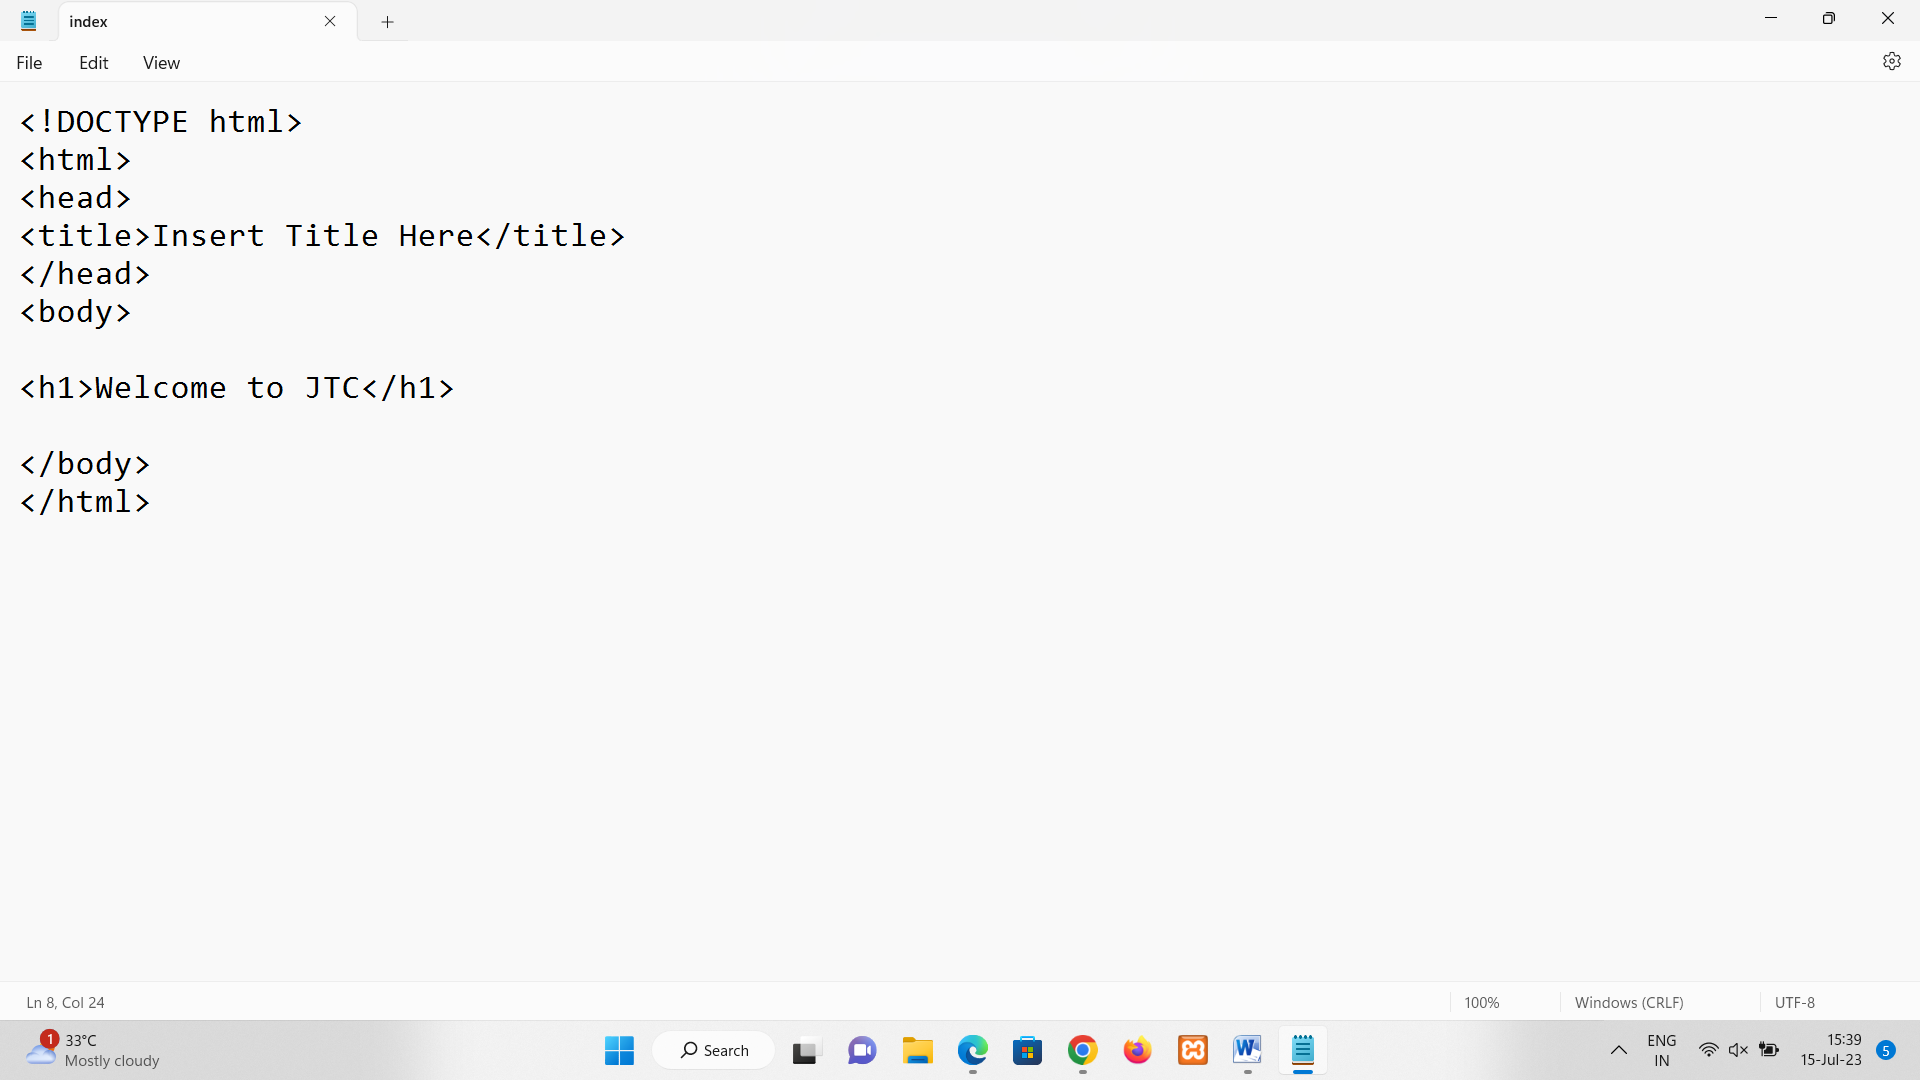The image size is (1920, 1080).
Task: Click Ln 8, Col 24 status entry
Action: (x=65, y=1002)
